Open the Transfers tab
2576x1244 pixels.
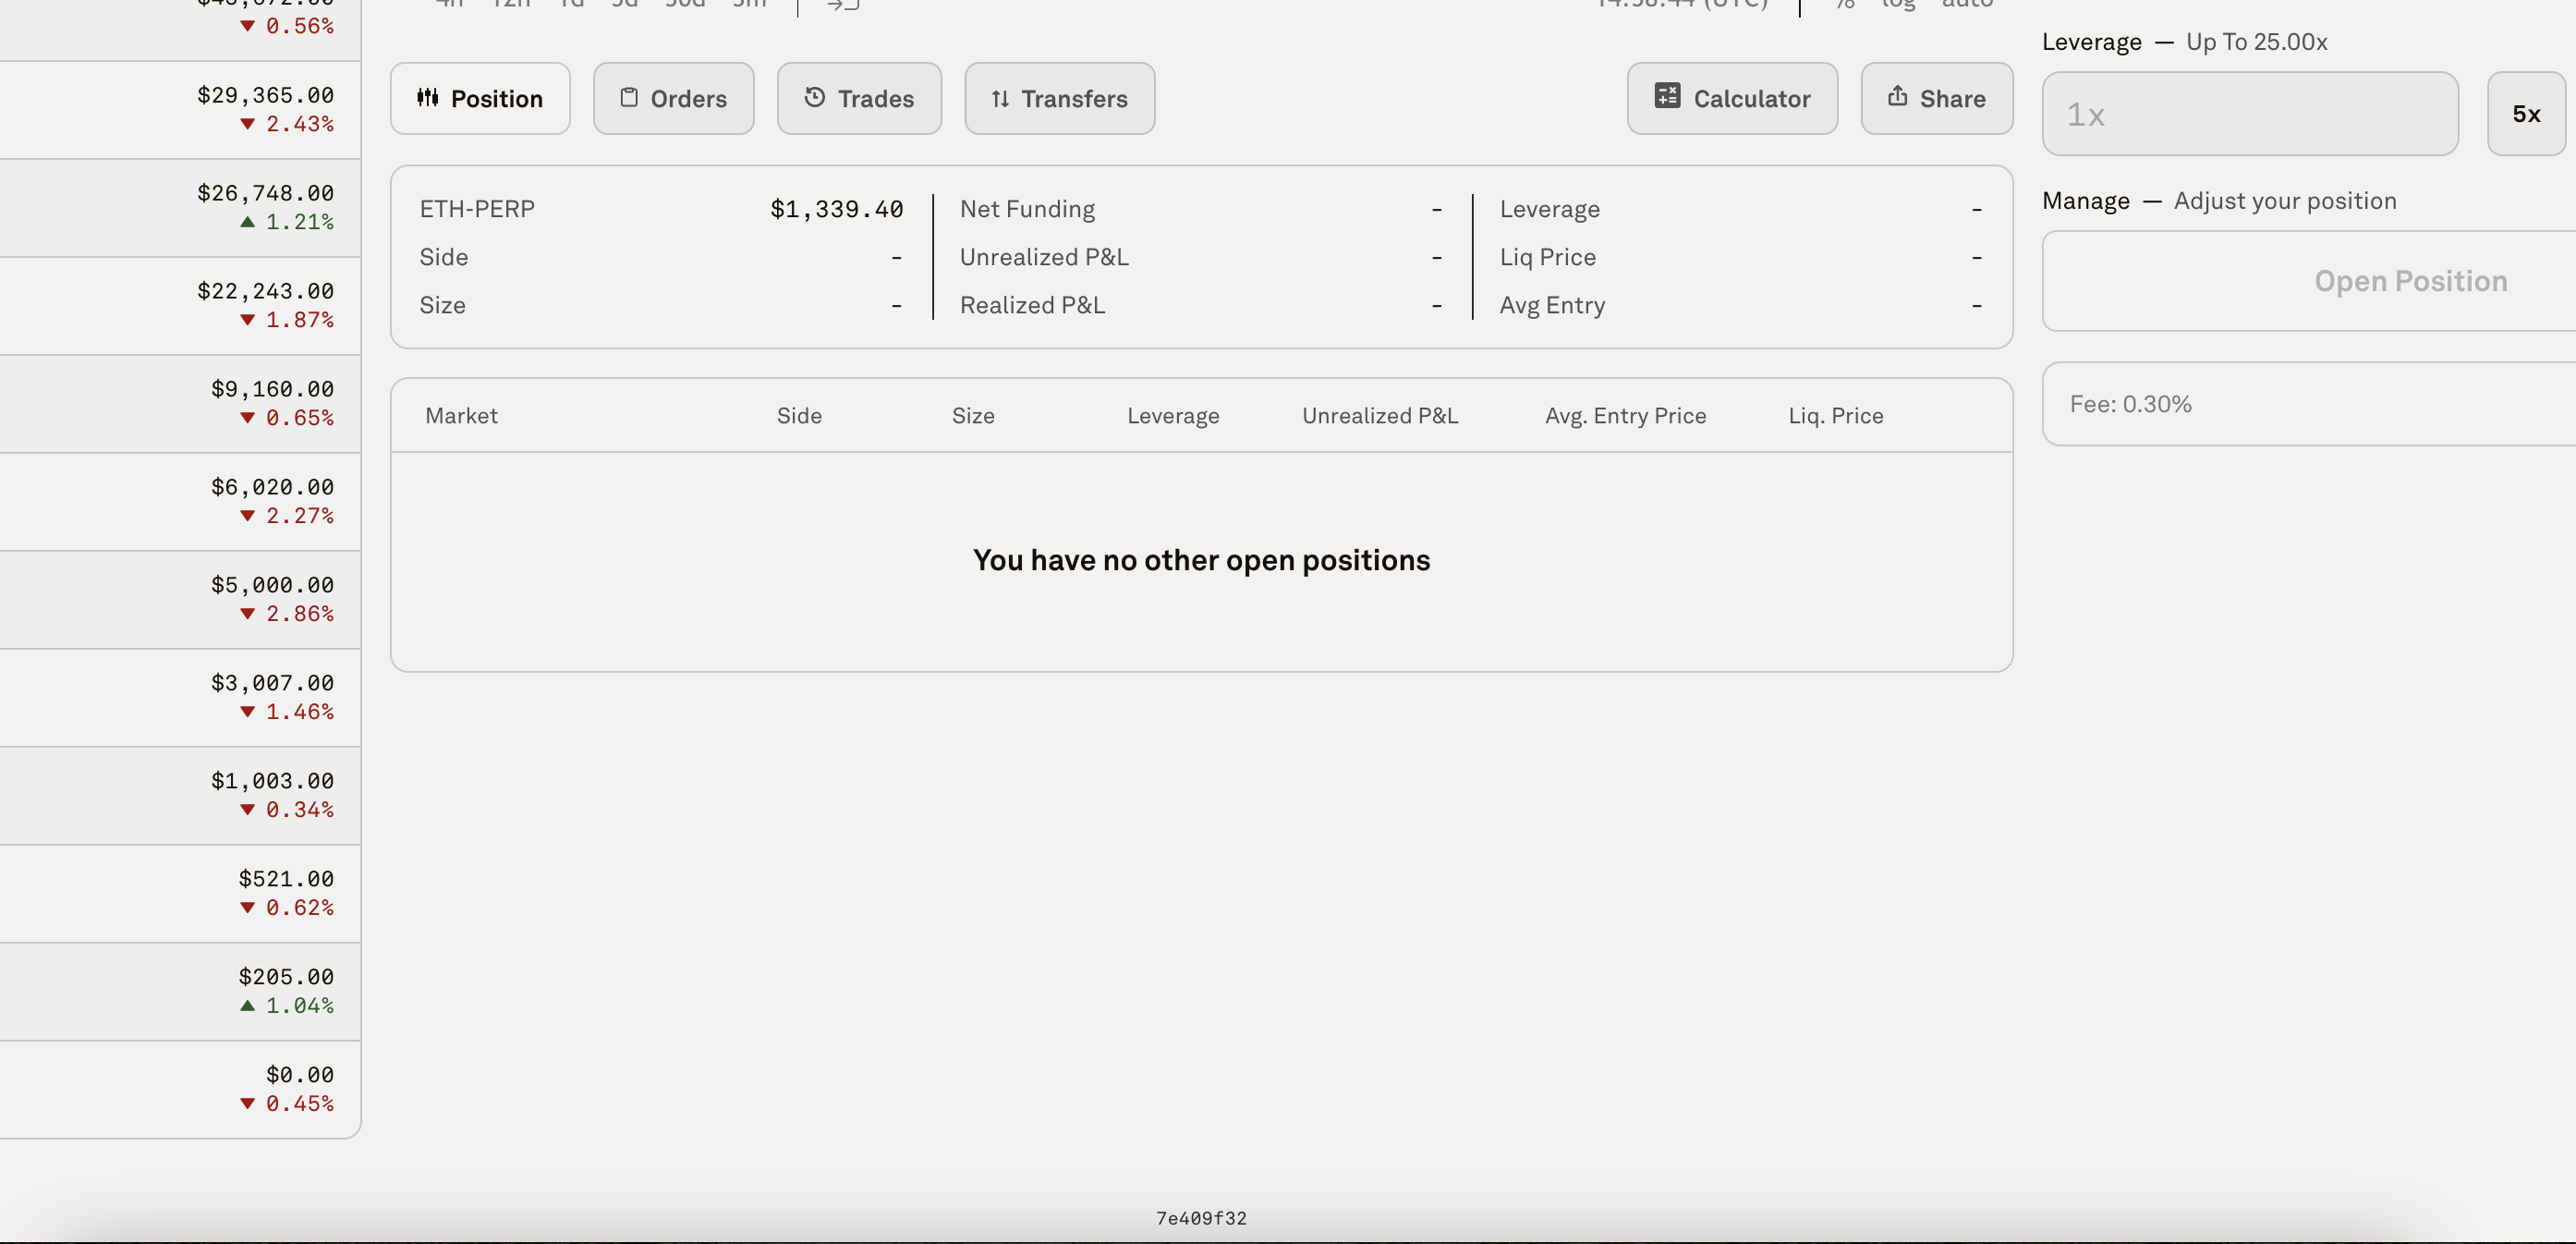1059,99
